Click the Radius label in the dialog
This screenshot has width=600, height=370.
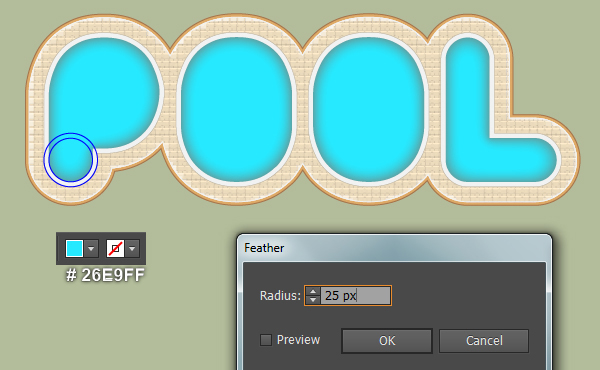click(280, 295)
